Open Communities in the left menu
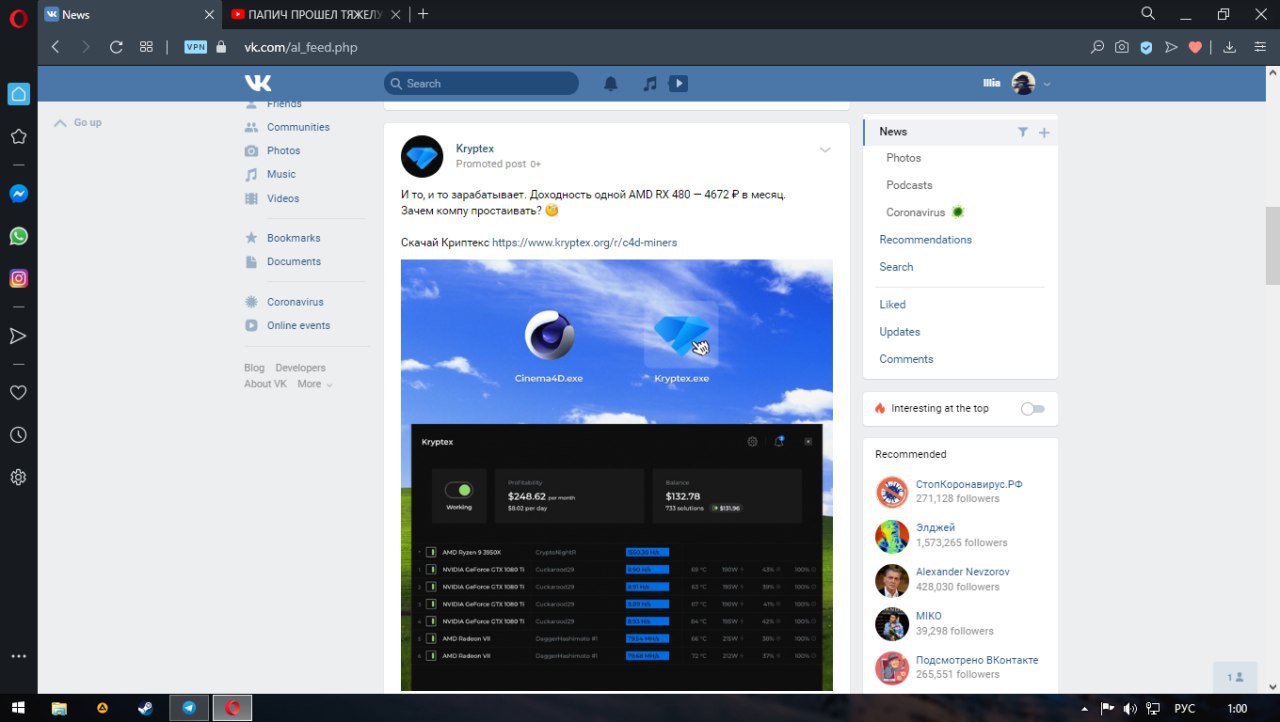The width and height of the screenshot is (1280, 722). click(298, 127)
